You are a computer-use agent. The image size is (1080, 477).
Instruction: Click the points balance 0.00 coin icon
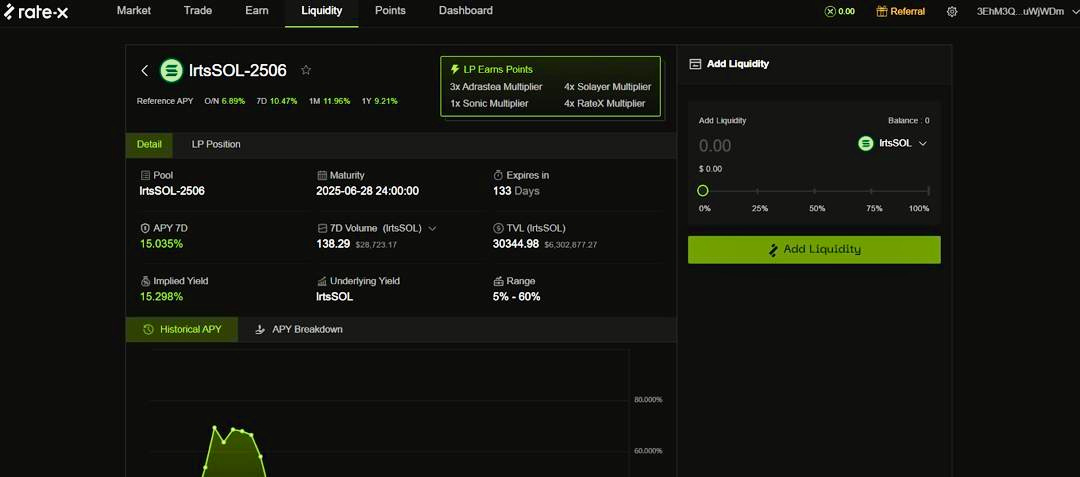click(830, 11)
